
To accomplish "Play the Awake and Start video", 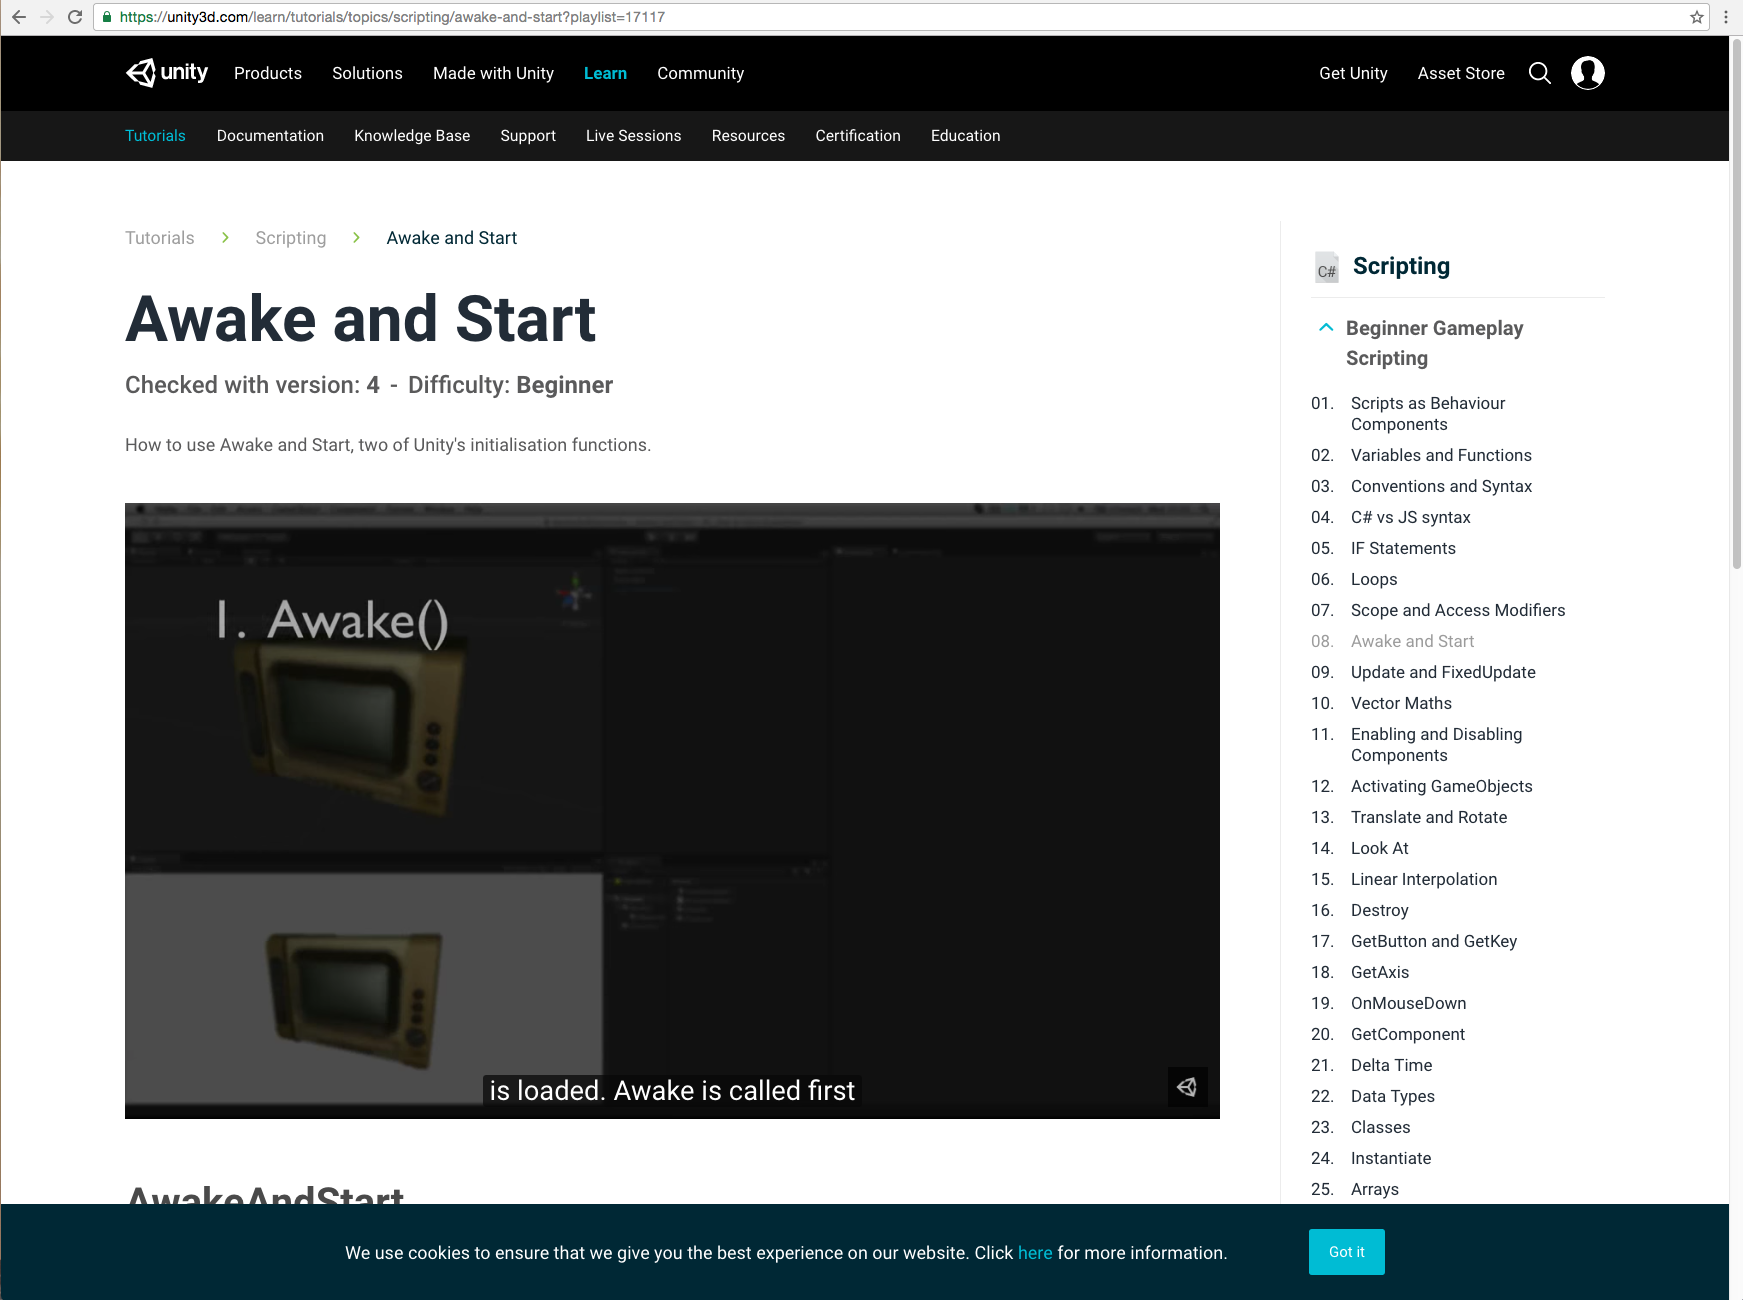I will coord(672,811).
